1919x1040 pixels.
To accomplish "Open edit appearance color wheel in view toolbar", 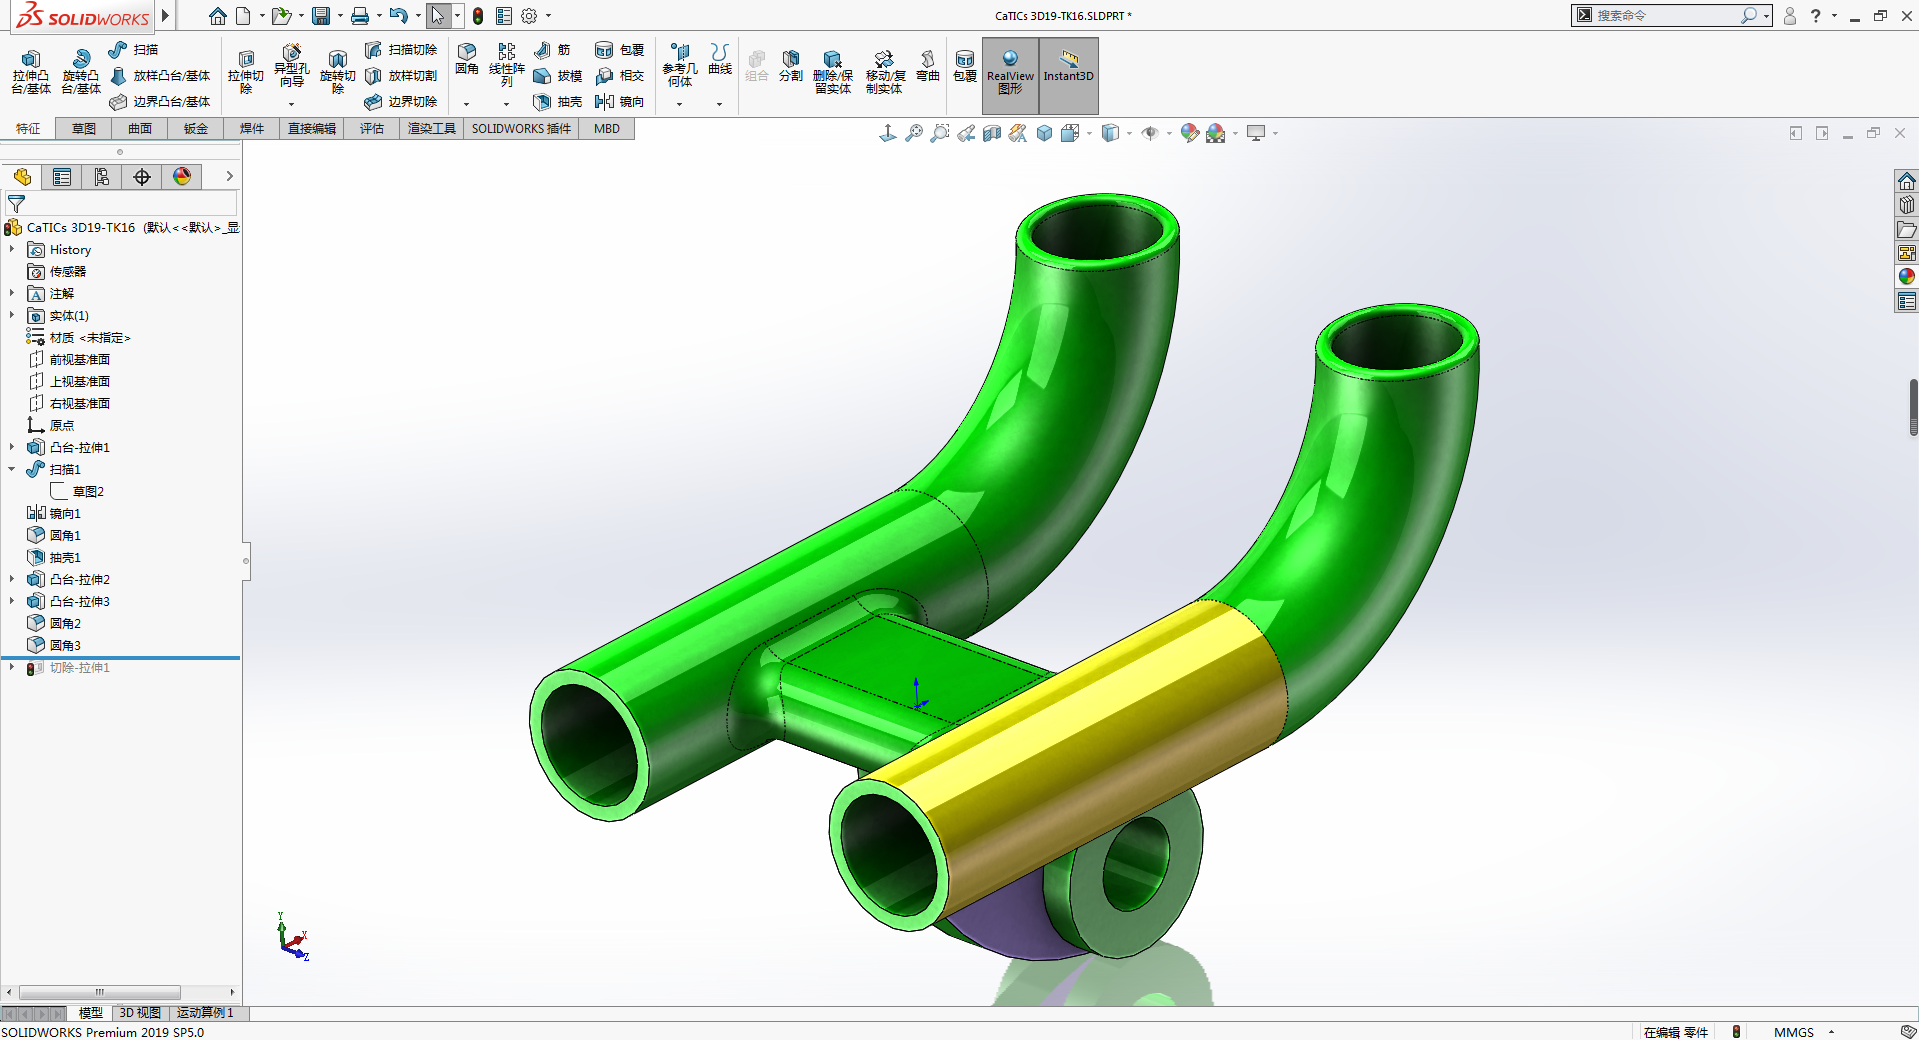I will coord(1189,133).
